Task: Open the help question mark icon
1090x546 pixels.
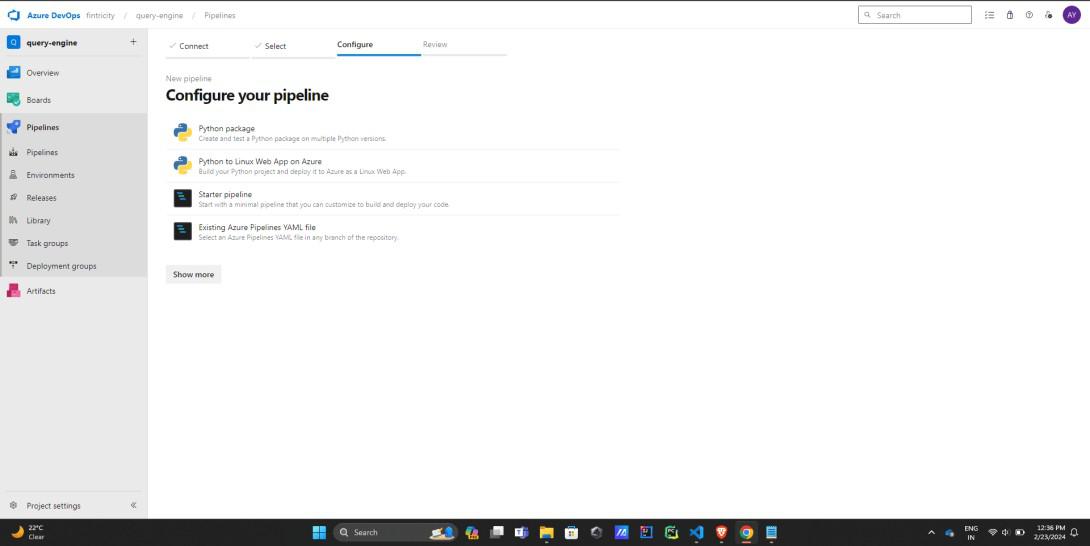Action: tap(1029, 15)
